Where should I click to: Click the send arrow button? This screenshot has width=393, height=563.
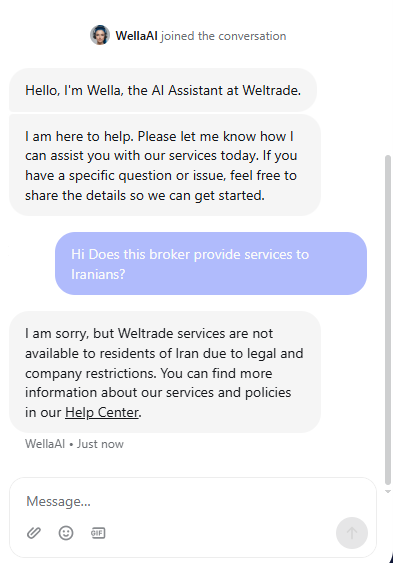(352, 533)
